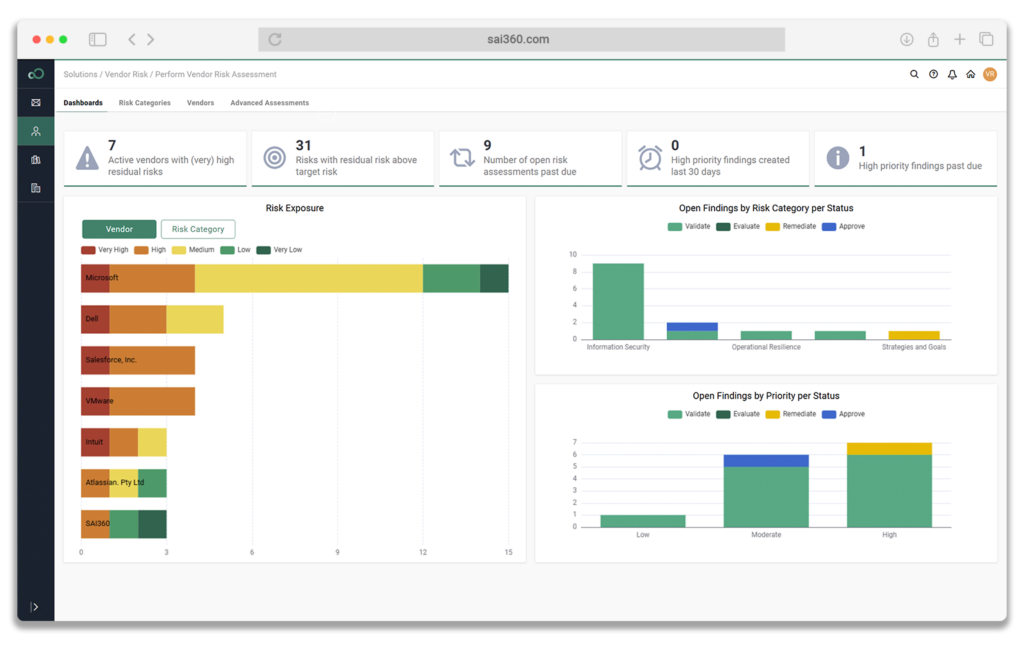
Task: Switch Risk Exposure to Vendor view
Action: coord(119,229)
